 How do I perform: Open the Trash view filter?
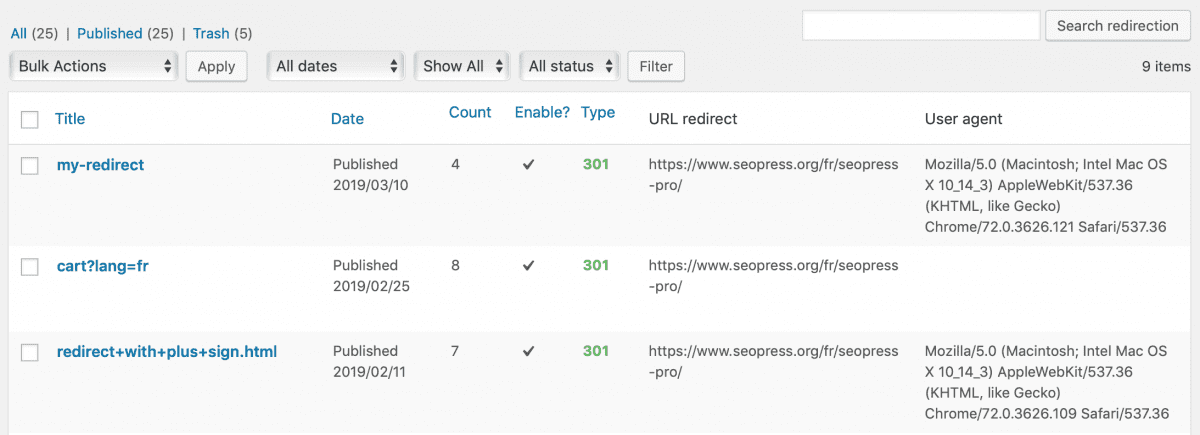pos(211,33)
